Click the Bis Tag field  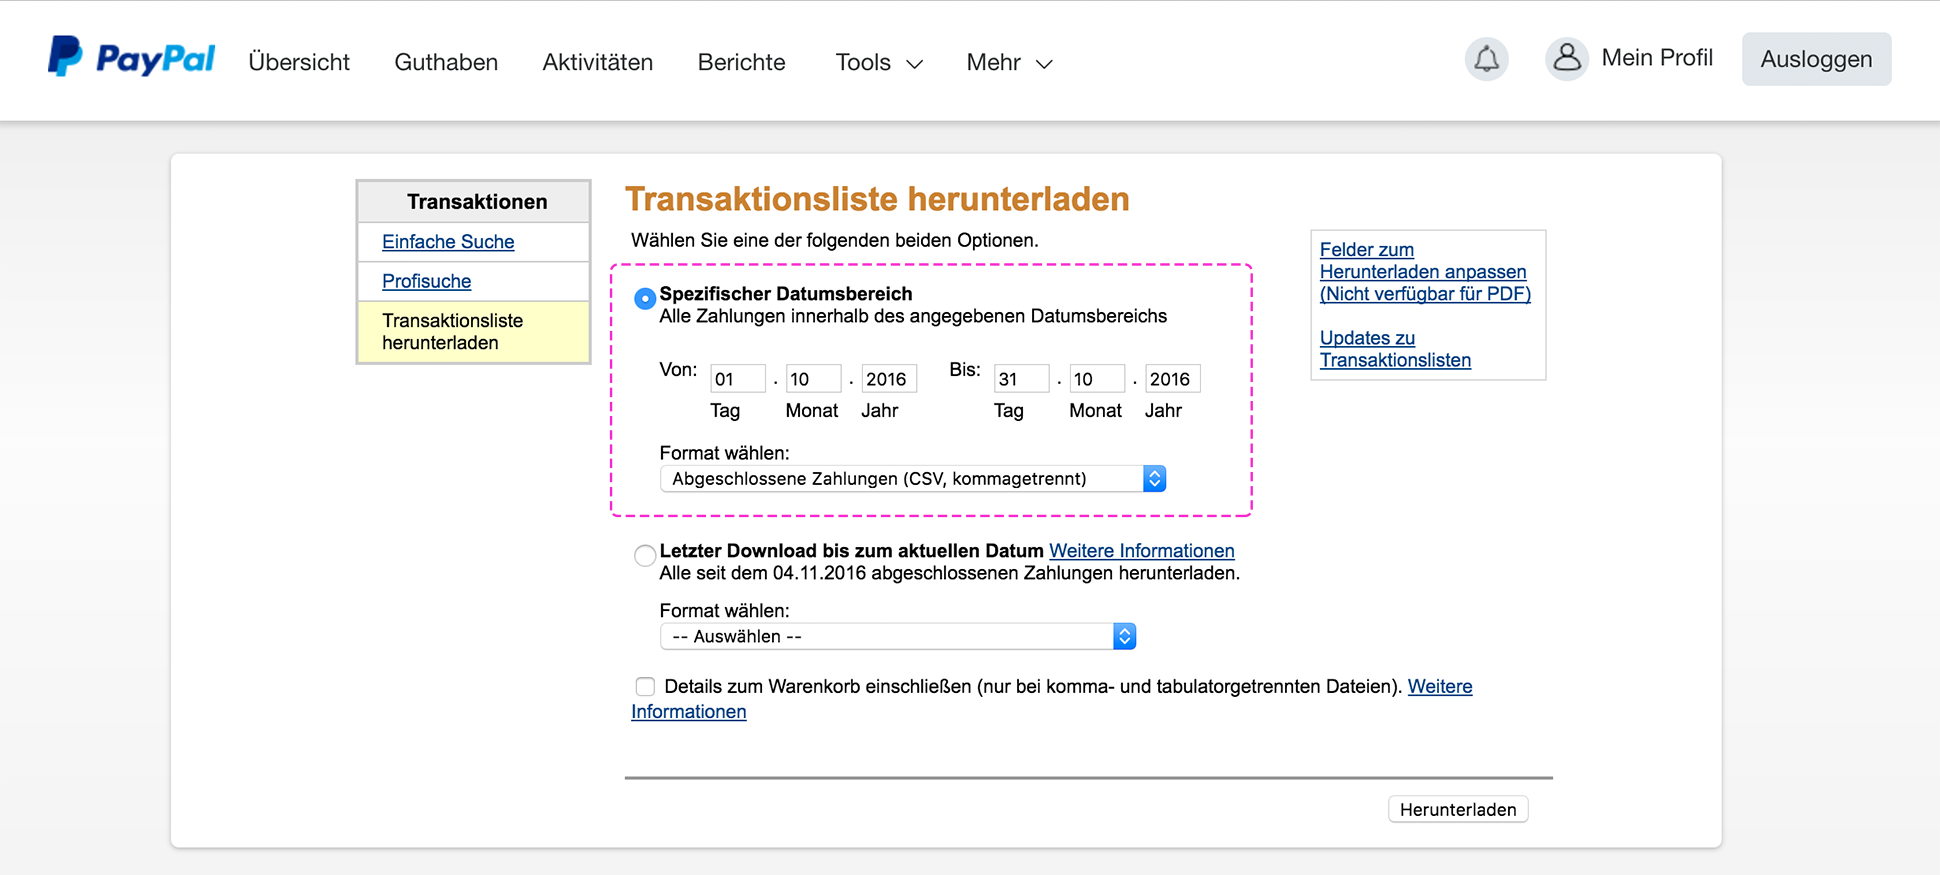[x=1021, y=379]
